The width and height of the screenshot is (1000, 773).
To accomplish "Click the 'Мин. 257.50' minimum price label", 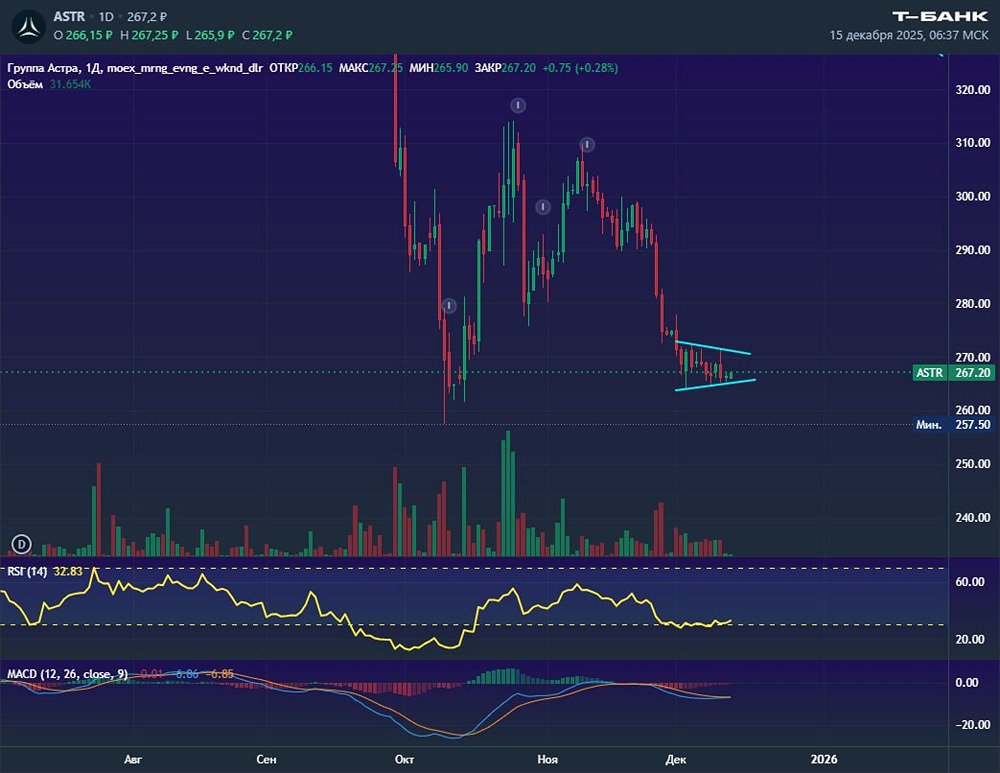I will [x=954, y=424].
